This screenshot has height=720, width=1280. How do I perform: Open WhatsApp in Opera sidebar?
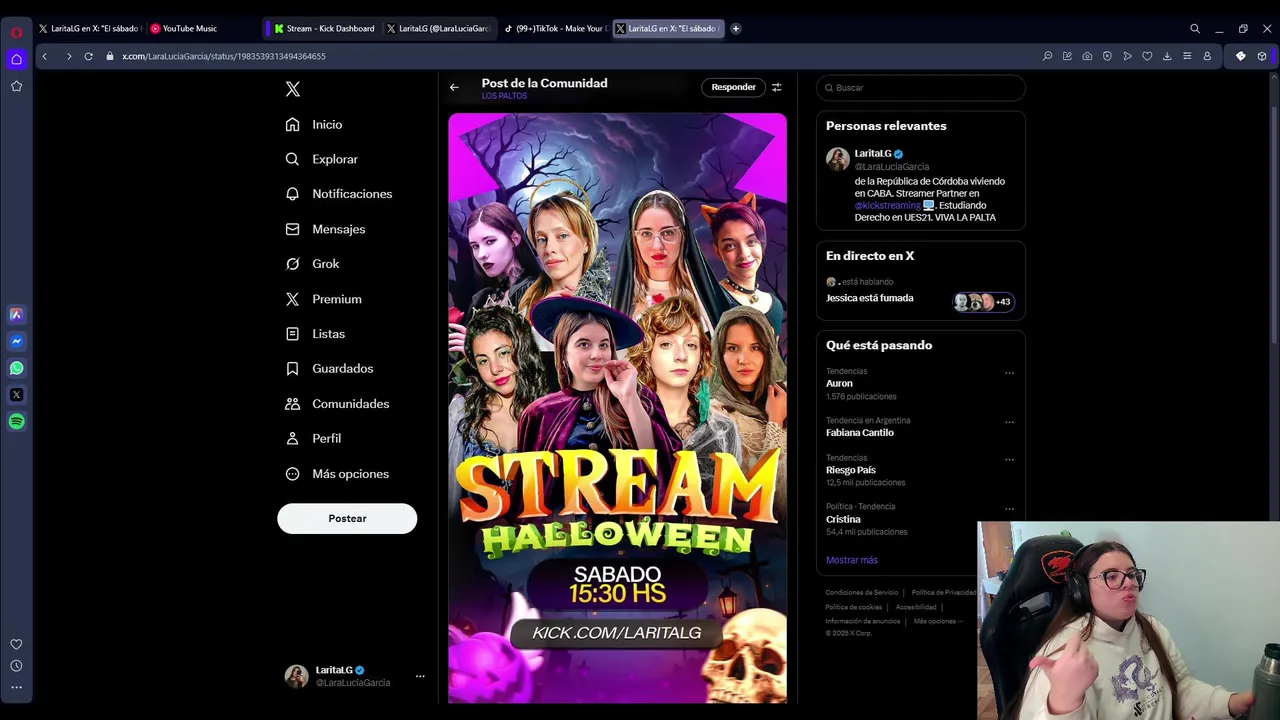tap(16, 368)
